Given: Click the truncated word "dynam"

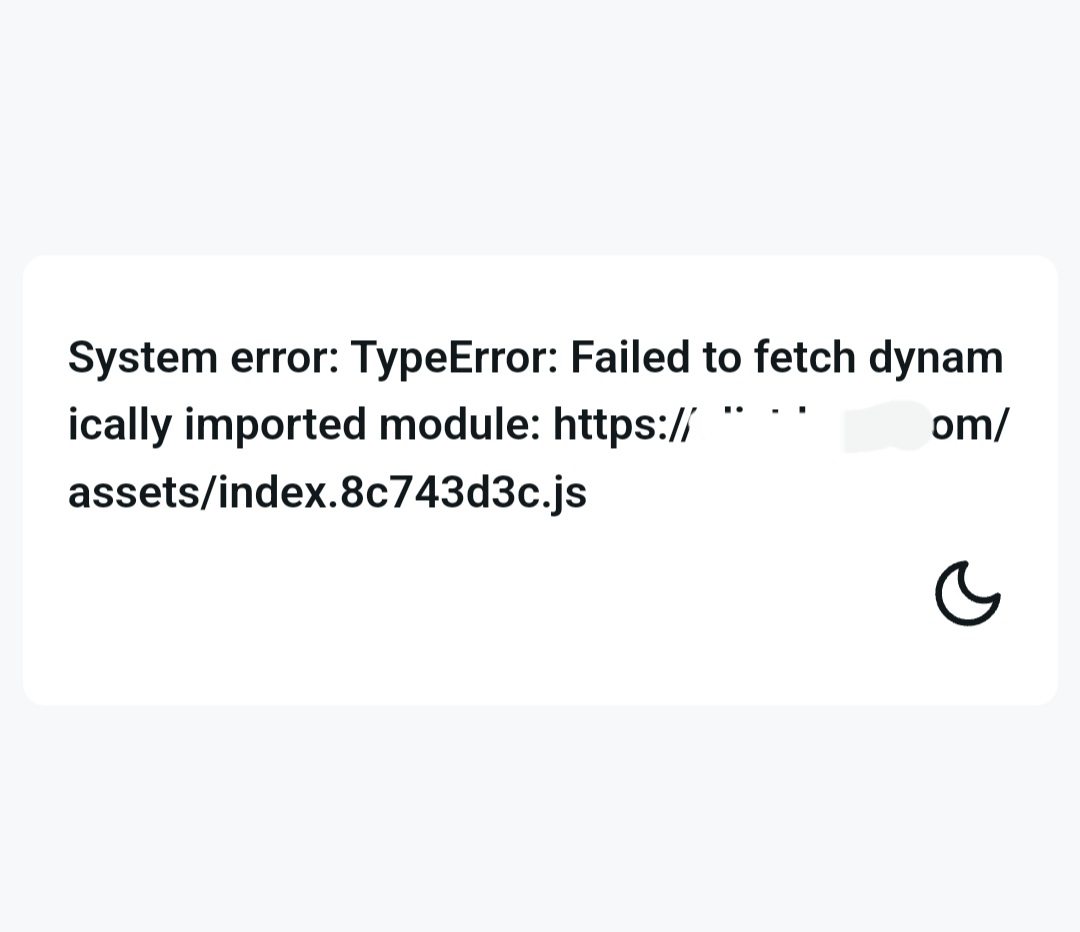Looking at the screenshot, I should (x=935, y=358).
